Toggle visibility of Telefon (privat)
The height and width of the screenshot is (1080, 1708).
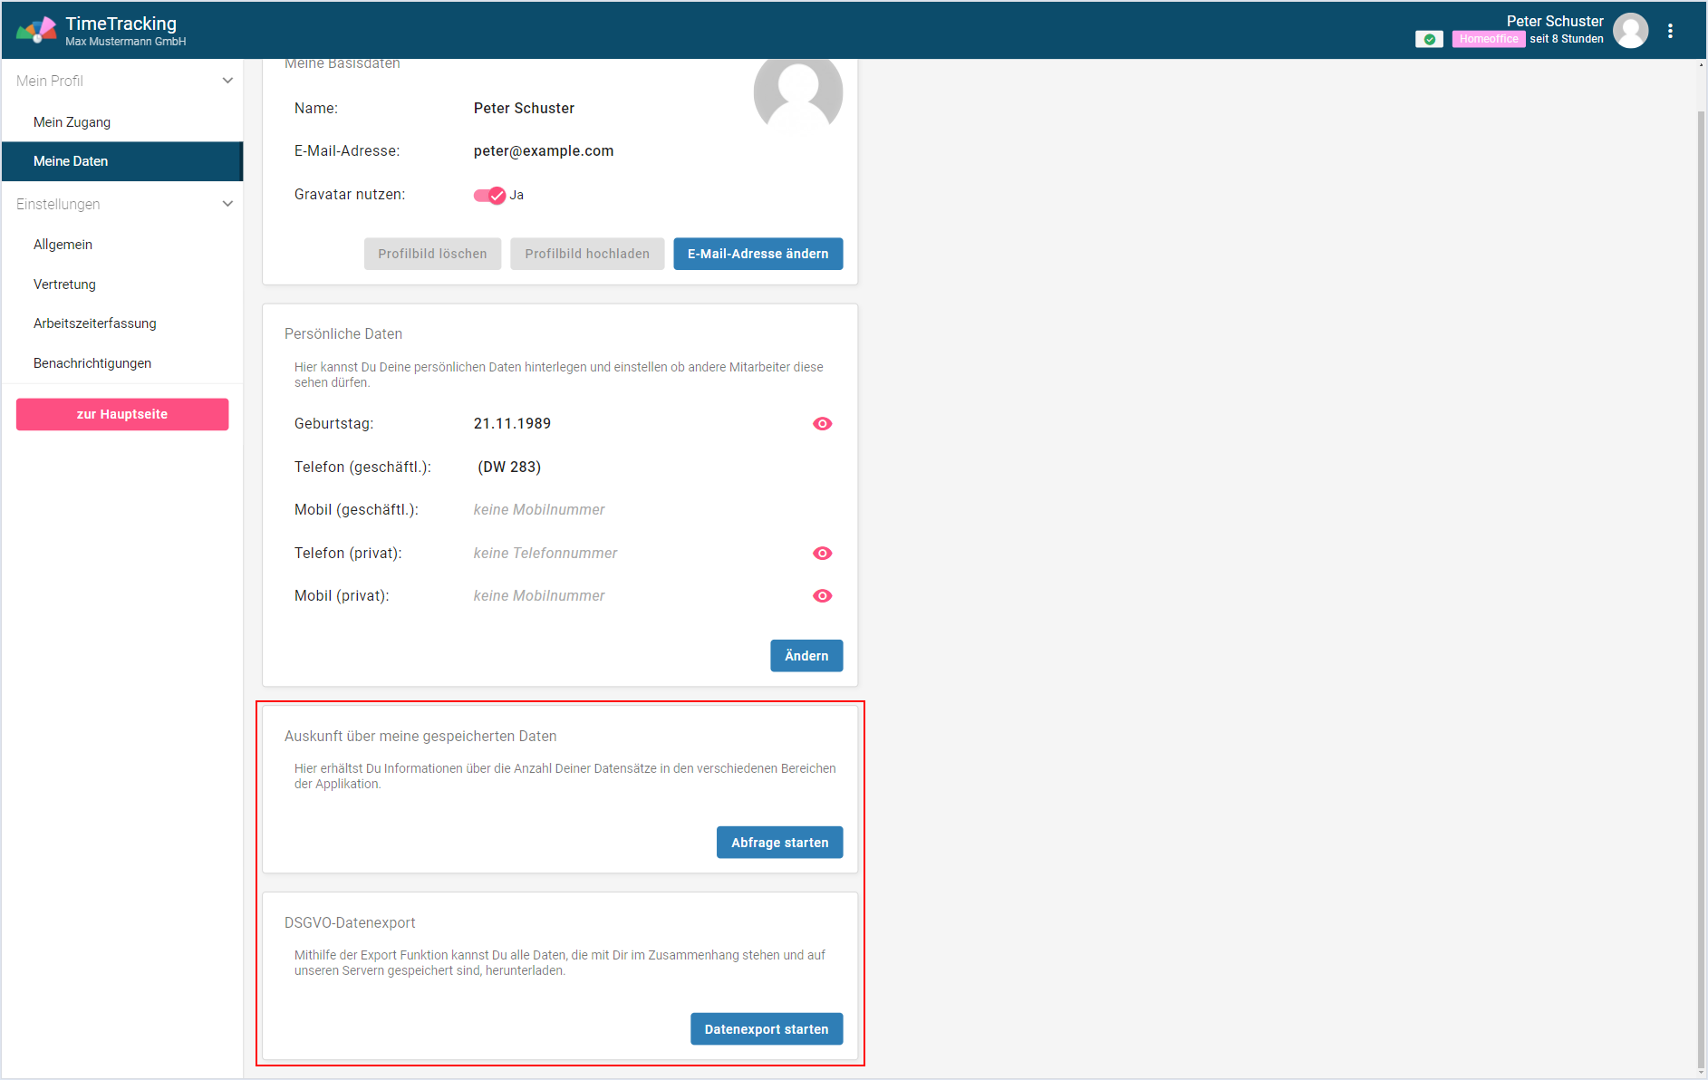coord(822,553)
